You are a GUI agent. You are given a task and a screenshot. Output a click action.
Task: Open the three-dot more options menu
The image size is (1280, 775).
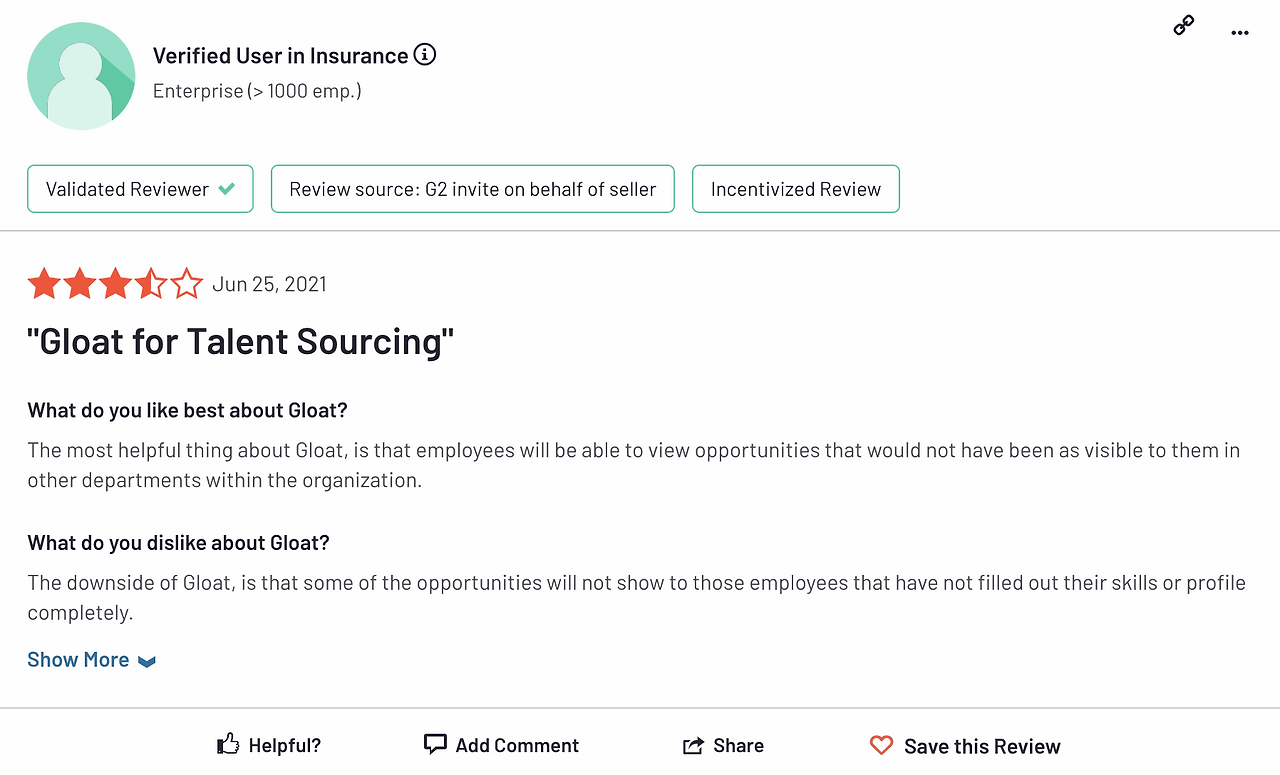(x=1240, y=32)
